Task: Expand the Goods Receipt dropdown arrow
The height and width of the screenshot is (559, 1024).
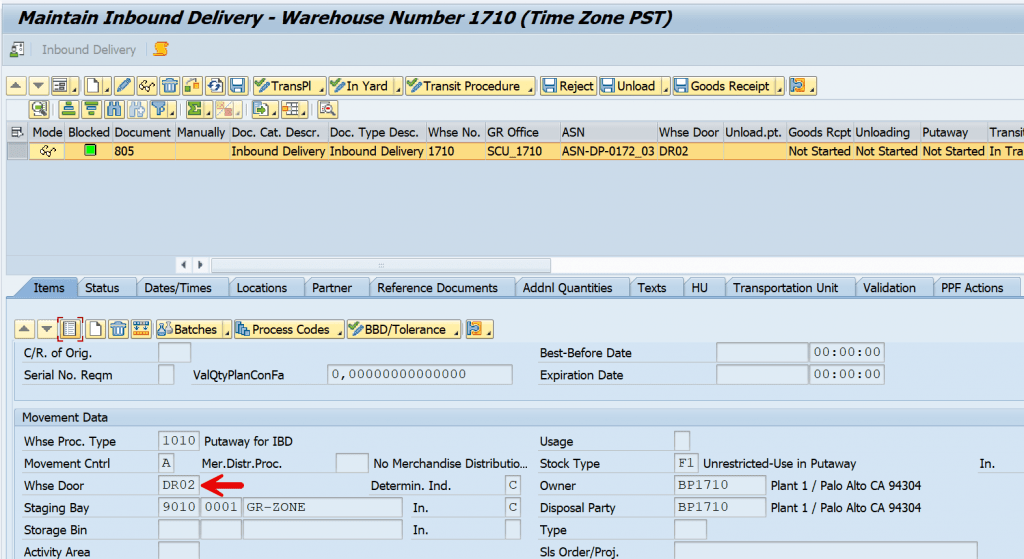Action: tap(780, 88)
